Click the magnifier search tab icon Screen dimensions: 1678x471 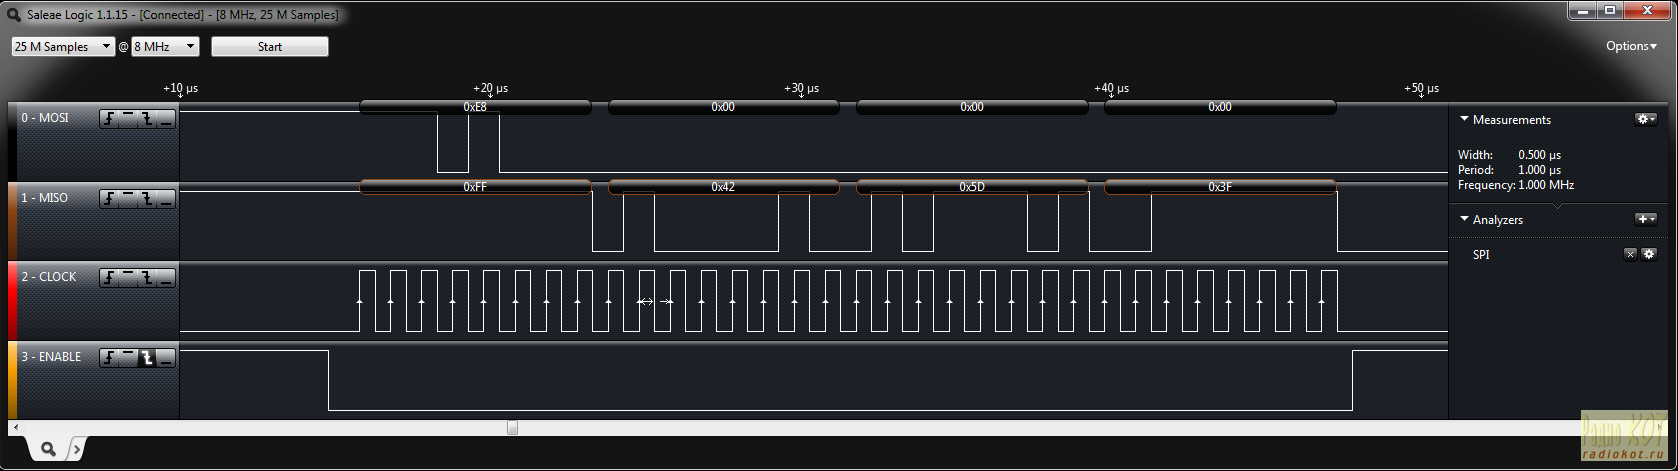pos(47,449)
